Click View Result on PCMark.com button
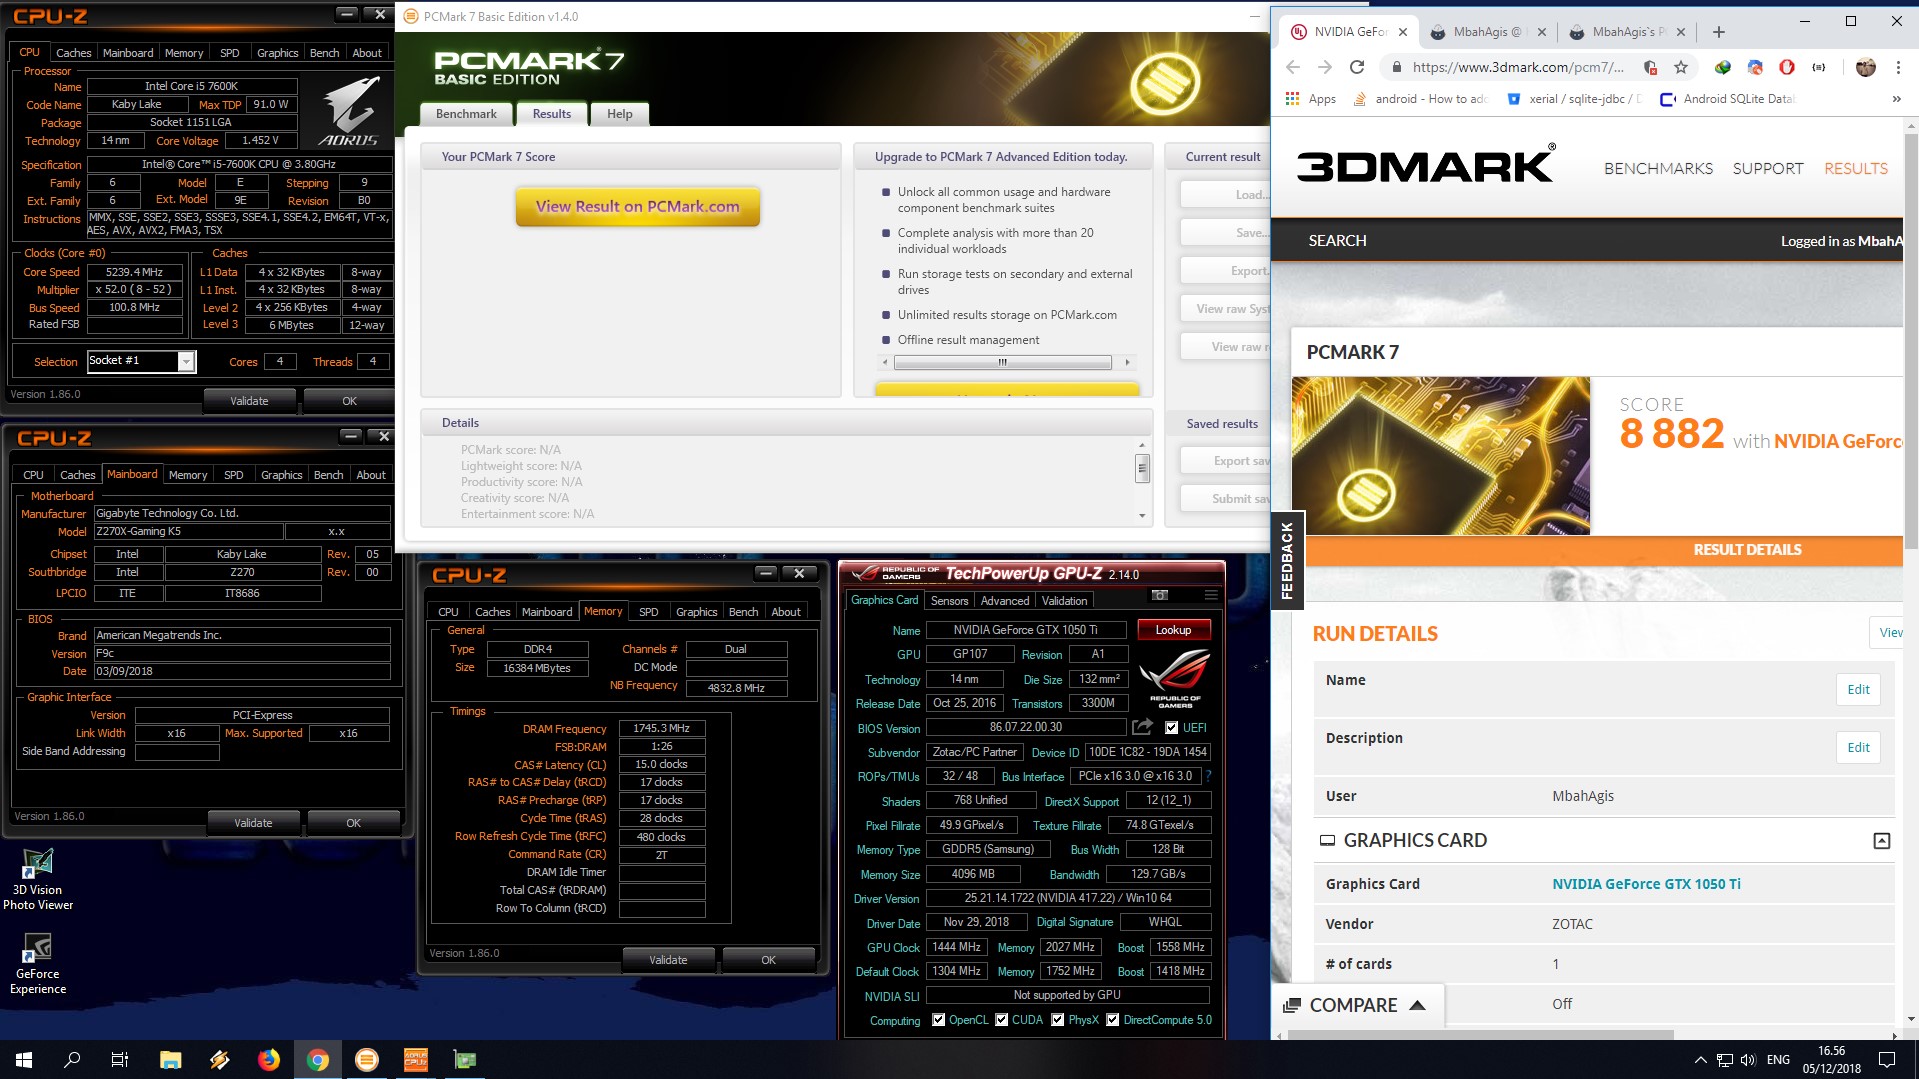Image resolution: width=1919 pixels, height=1079 pixels. click(x=638, y=207)
